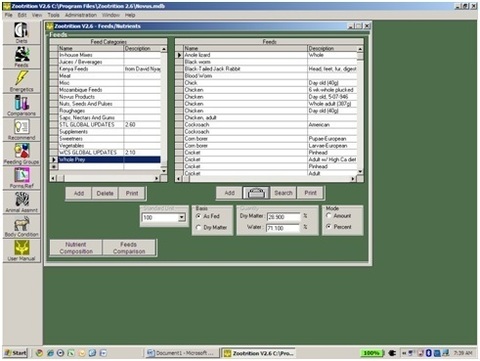Open the Animal Assmnt zebra icon
480x361 pixels.
pyautogui.click(x=21, y=202)
